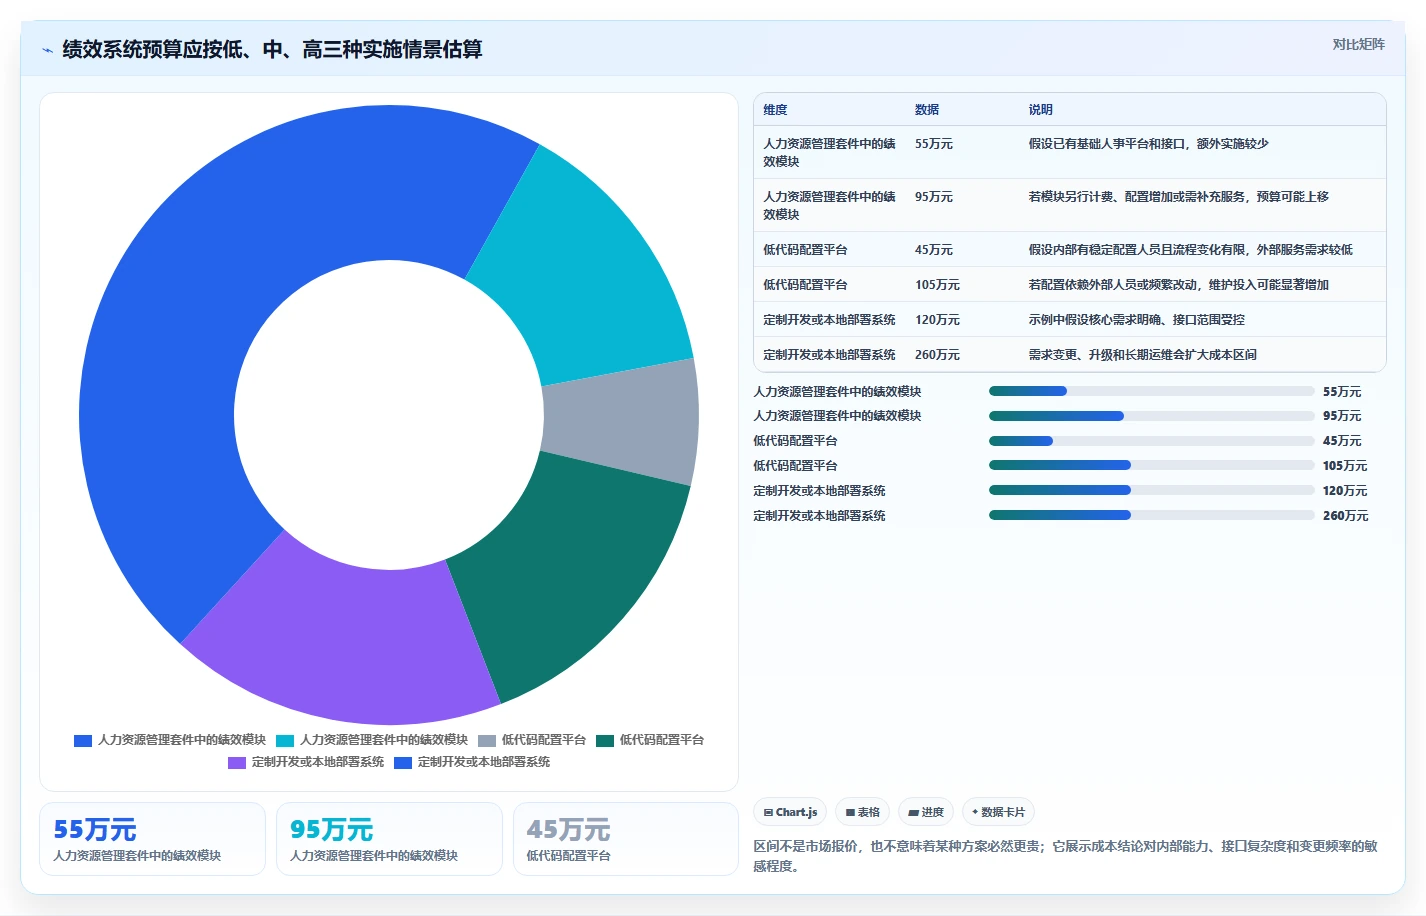Click the cyan legend swatch for 人力资源管理套件中的绩效模块

pos(285,741)
